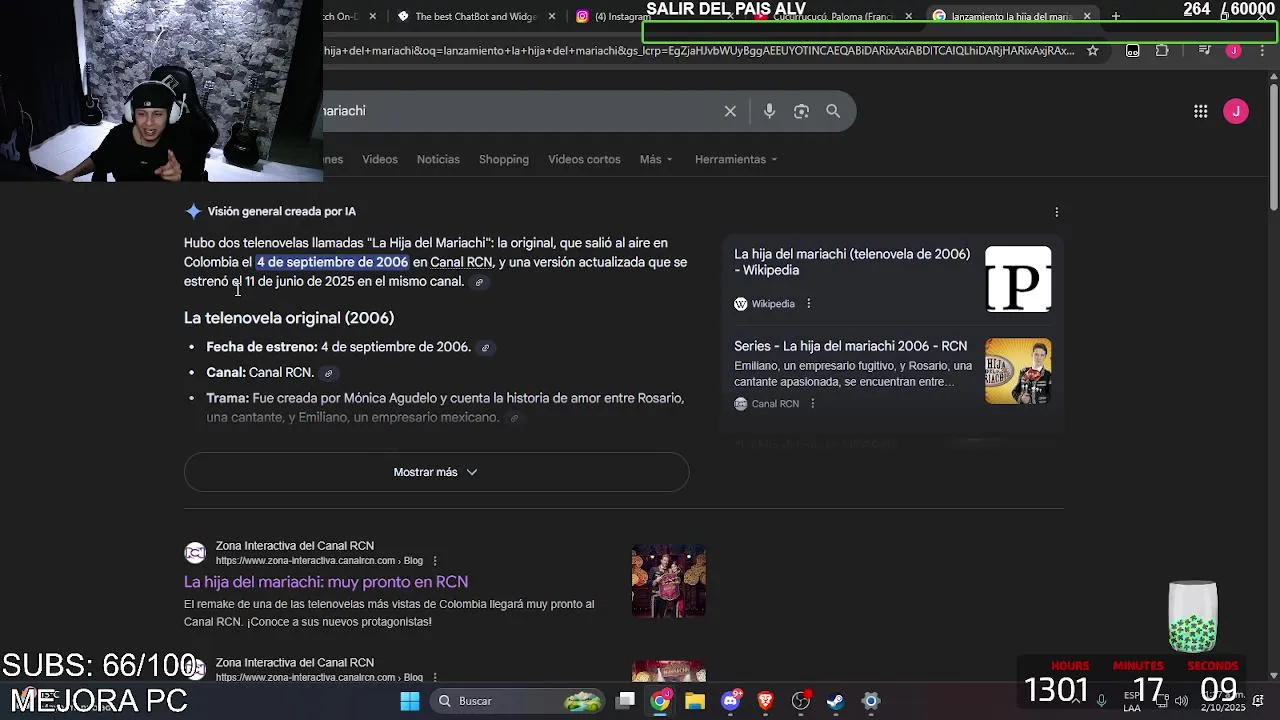Close the Instagram browser tab
Screen dimensions: 1280x720
[x=730, y=16]
